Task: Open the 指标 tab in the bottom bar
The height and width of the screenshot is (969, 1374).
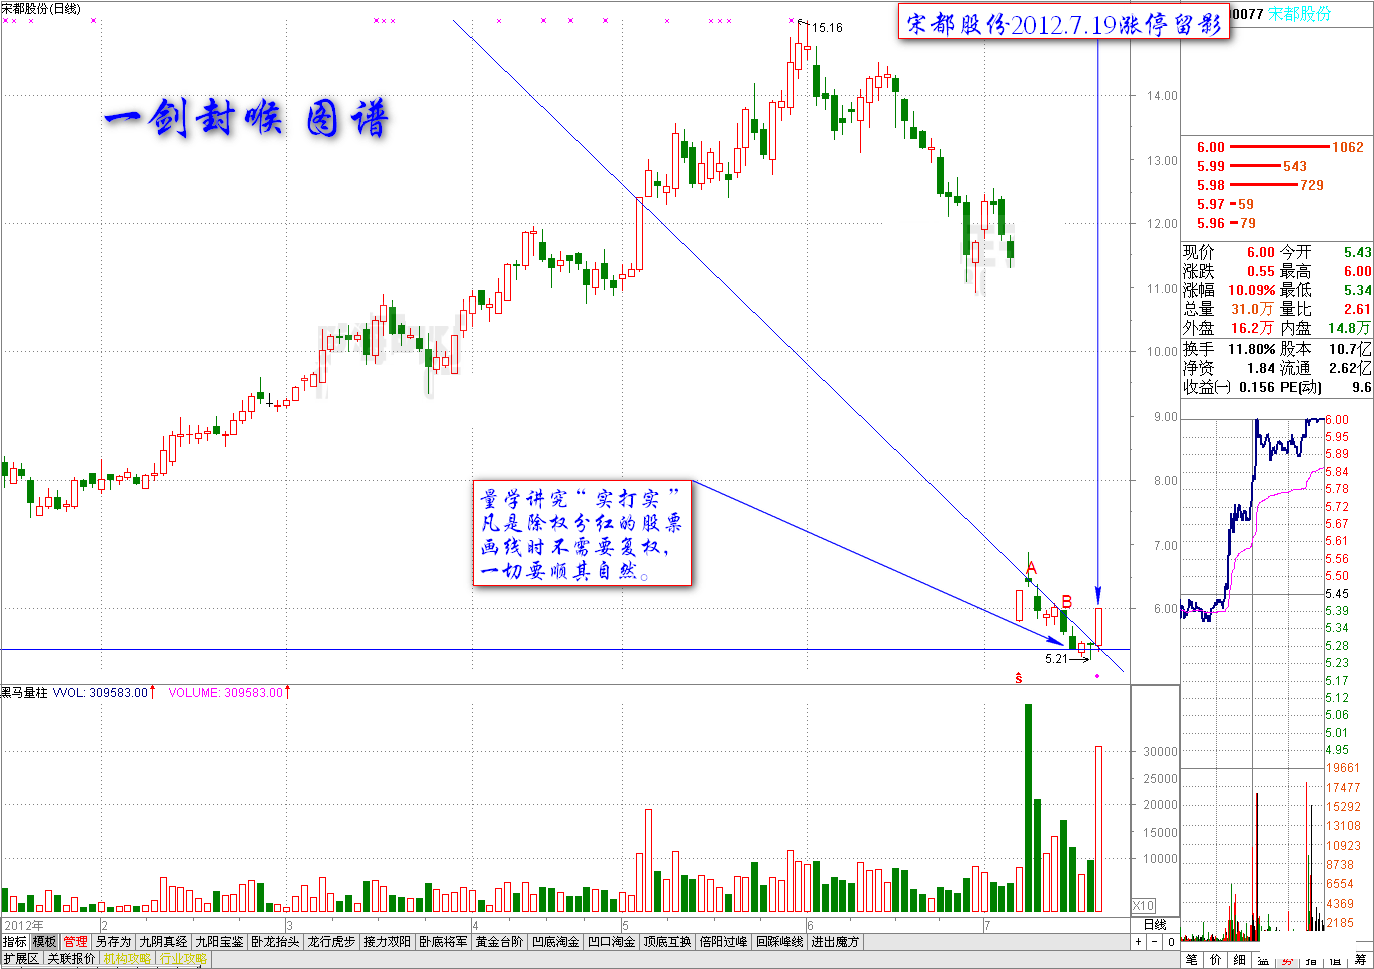Action: [15, 942]
